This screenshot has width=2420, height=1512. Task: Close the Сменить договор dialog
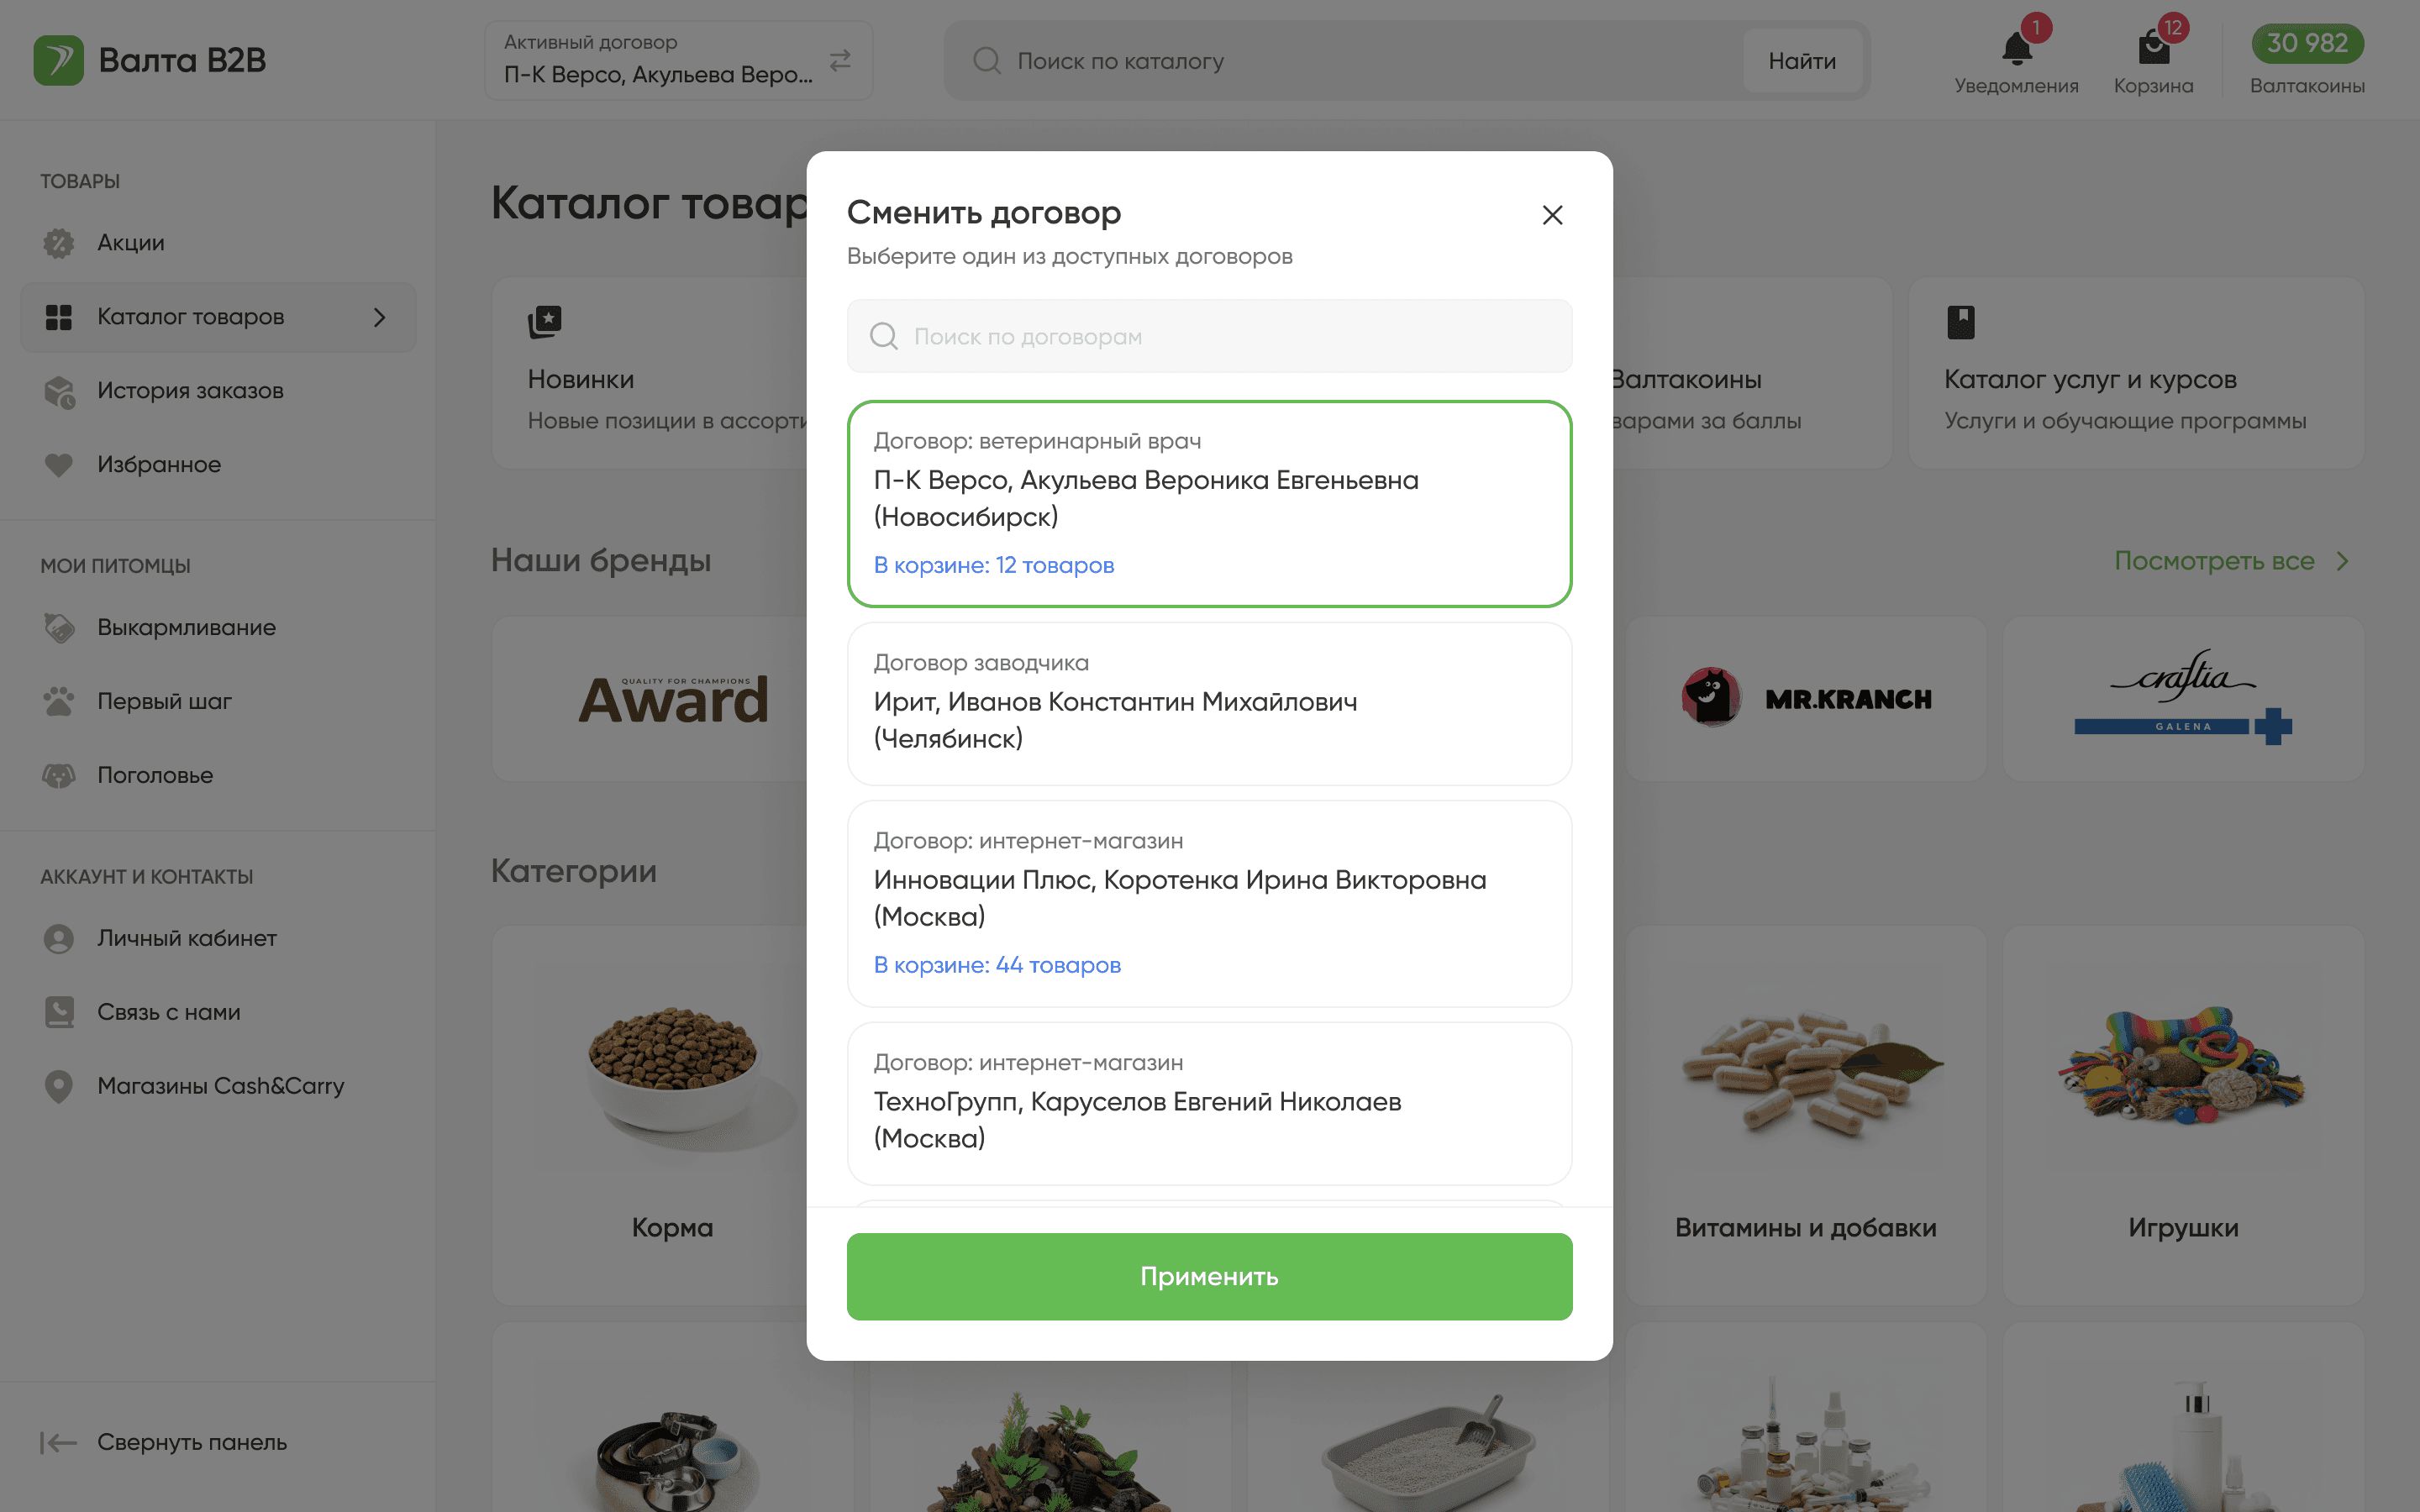pos(1552,215)
